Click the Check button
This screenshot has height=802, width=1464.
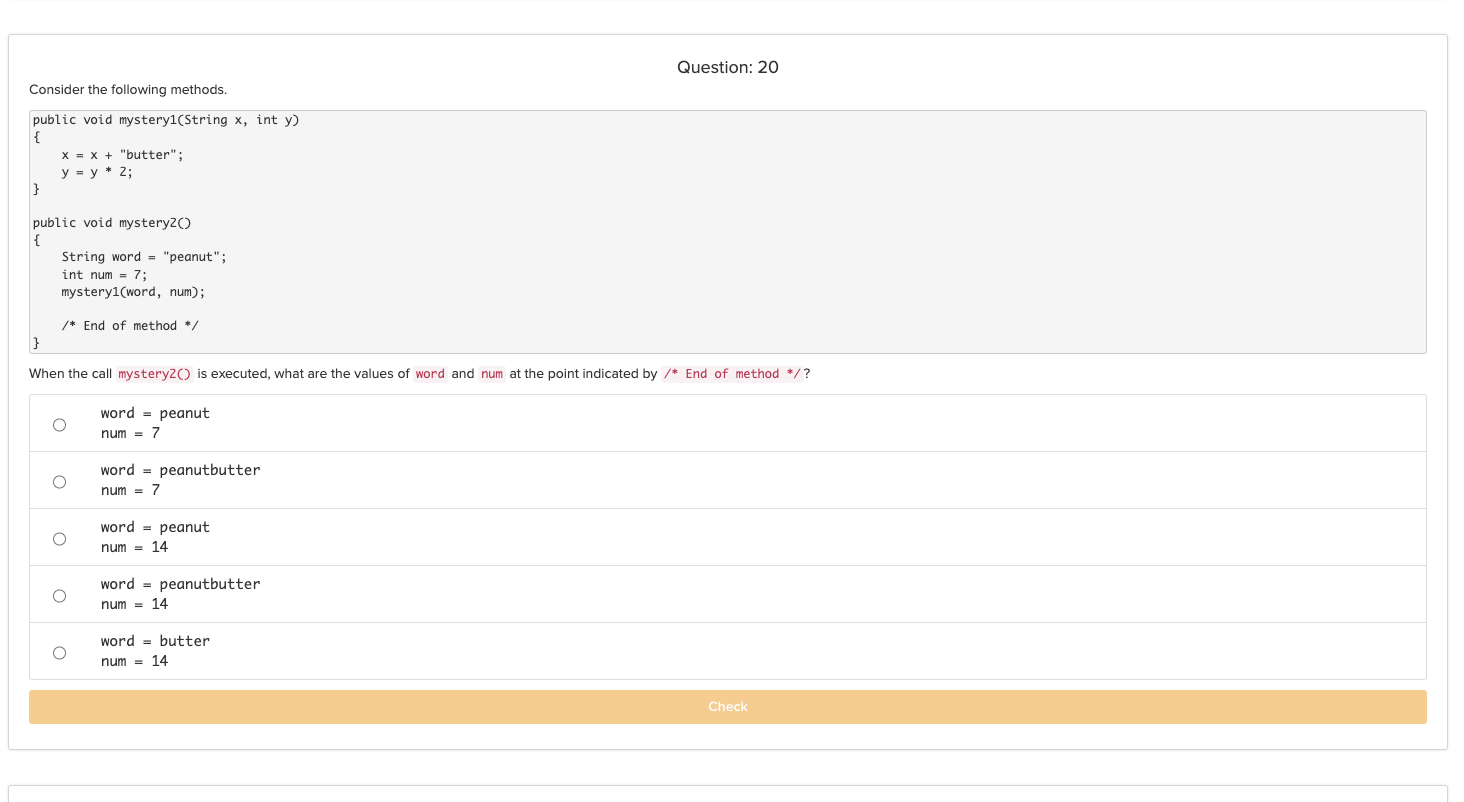pos(727,706)
